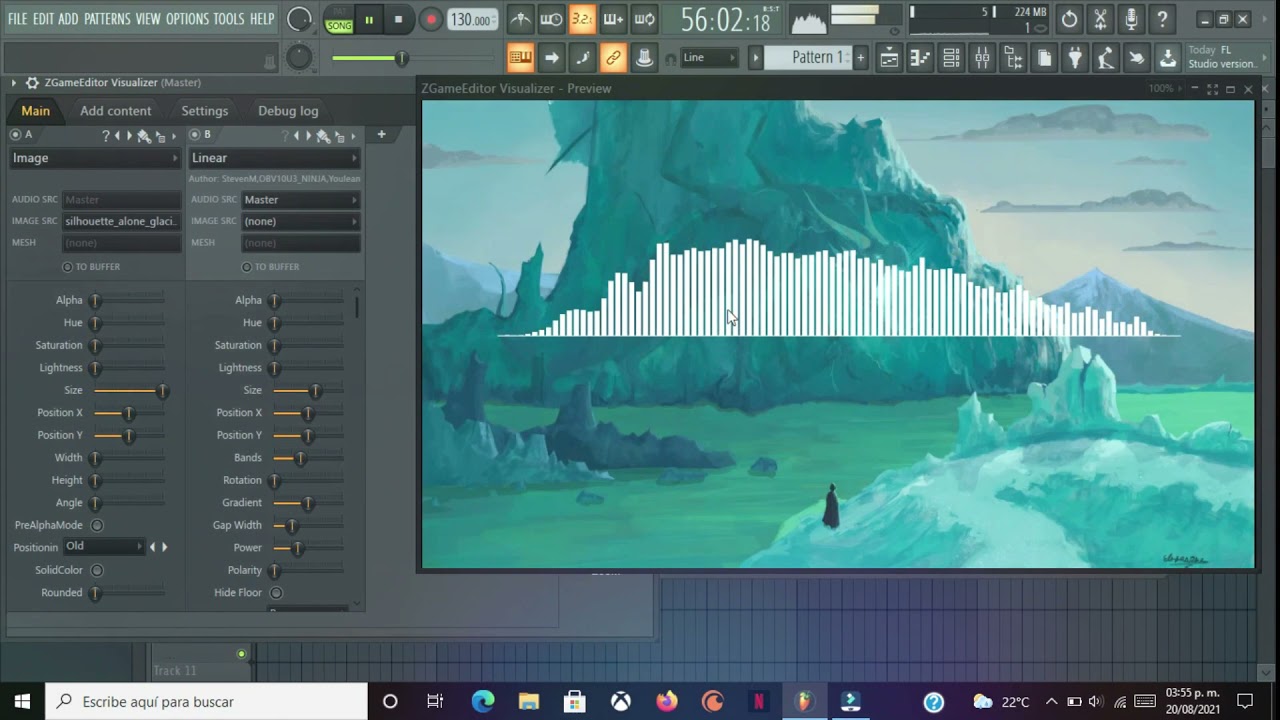Add new pattern with plus button
1280x720 pixels.
(860, 58)
